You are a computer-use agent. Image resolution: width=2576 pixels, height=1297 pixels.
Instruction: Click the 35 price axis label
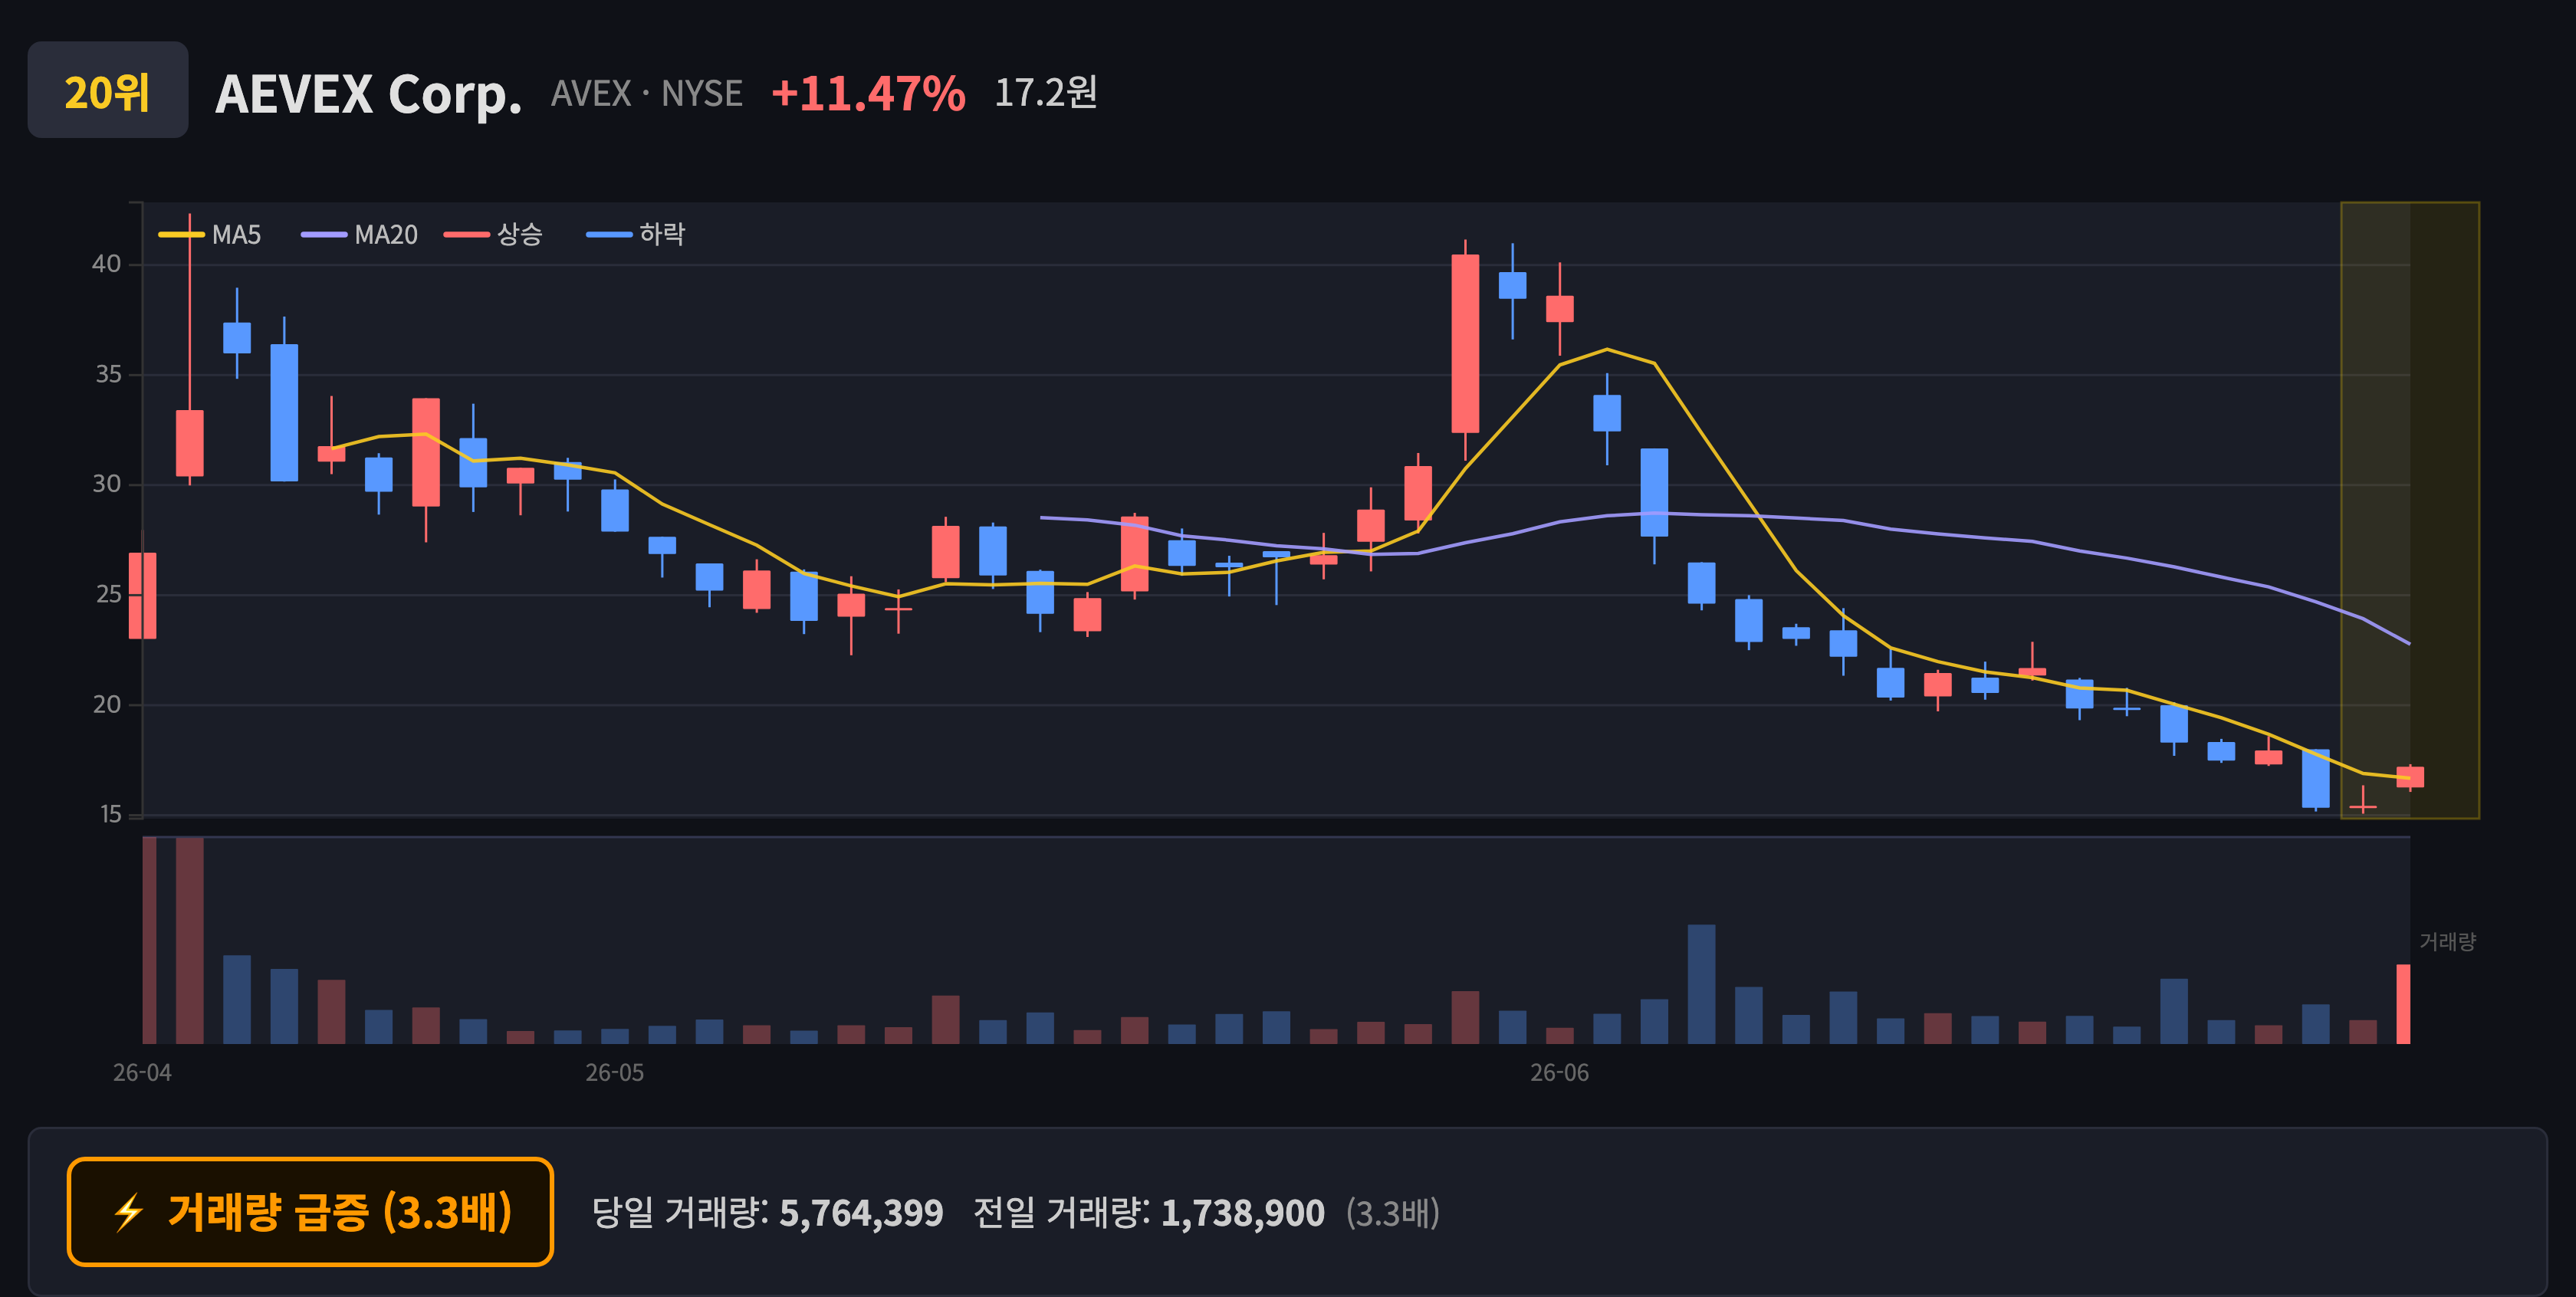(108, 374)
